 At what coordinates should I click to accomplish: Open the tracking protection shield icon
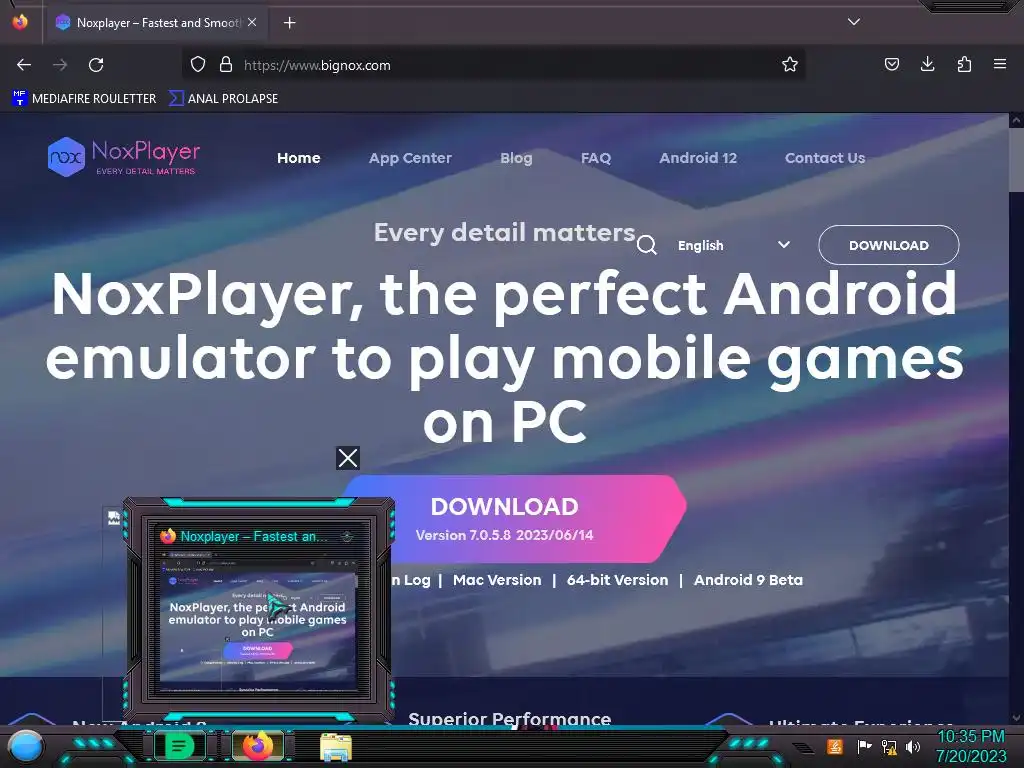coord(198,64)
